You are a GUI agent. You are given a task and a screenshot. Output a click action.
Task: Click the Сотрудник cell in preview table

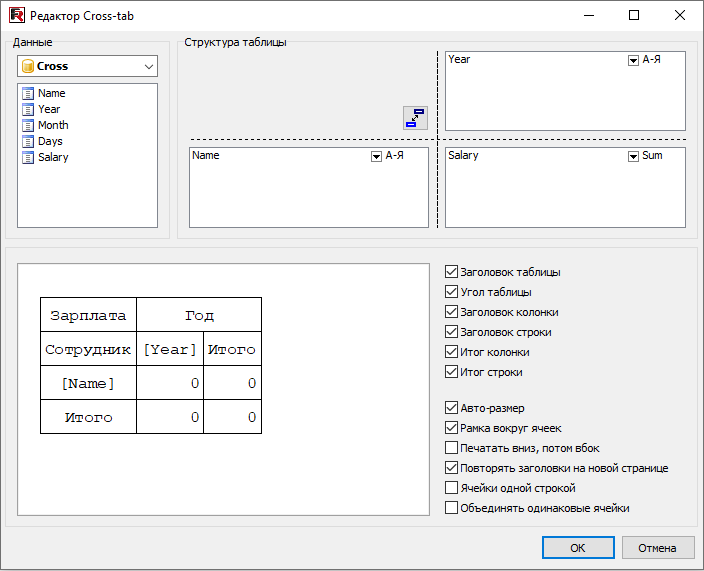point(88,350)
